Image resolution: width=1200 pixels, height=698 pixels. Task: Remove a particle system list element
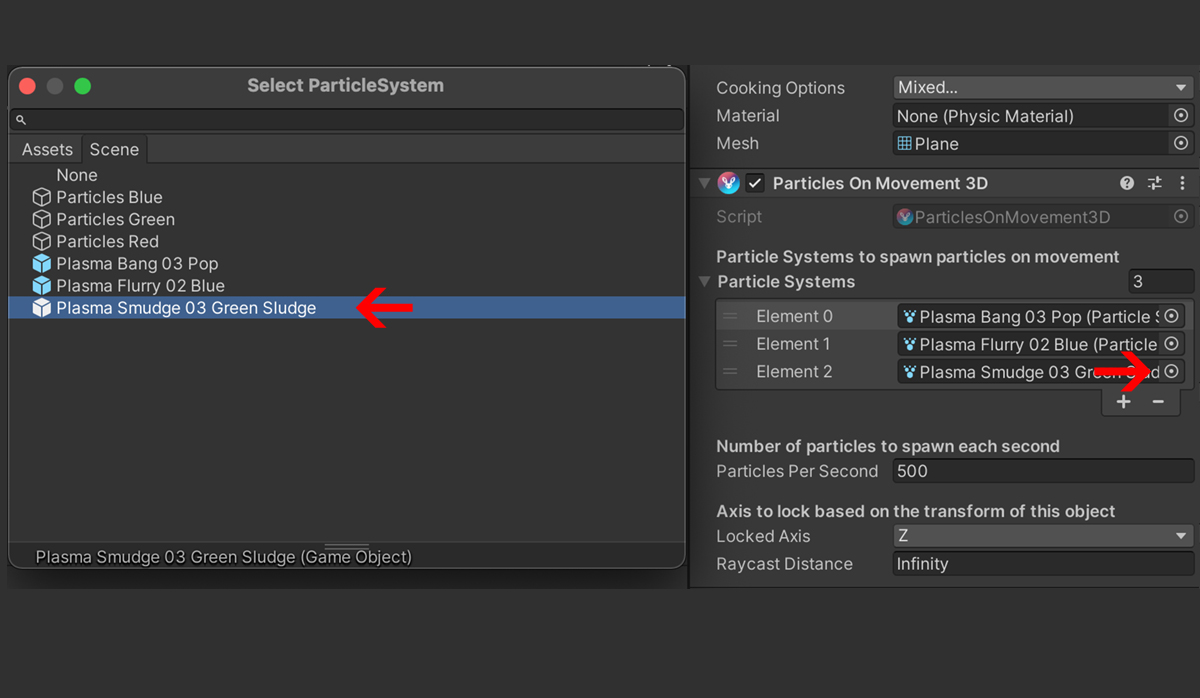1158,402
